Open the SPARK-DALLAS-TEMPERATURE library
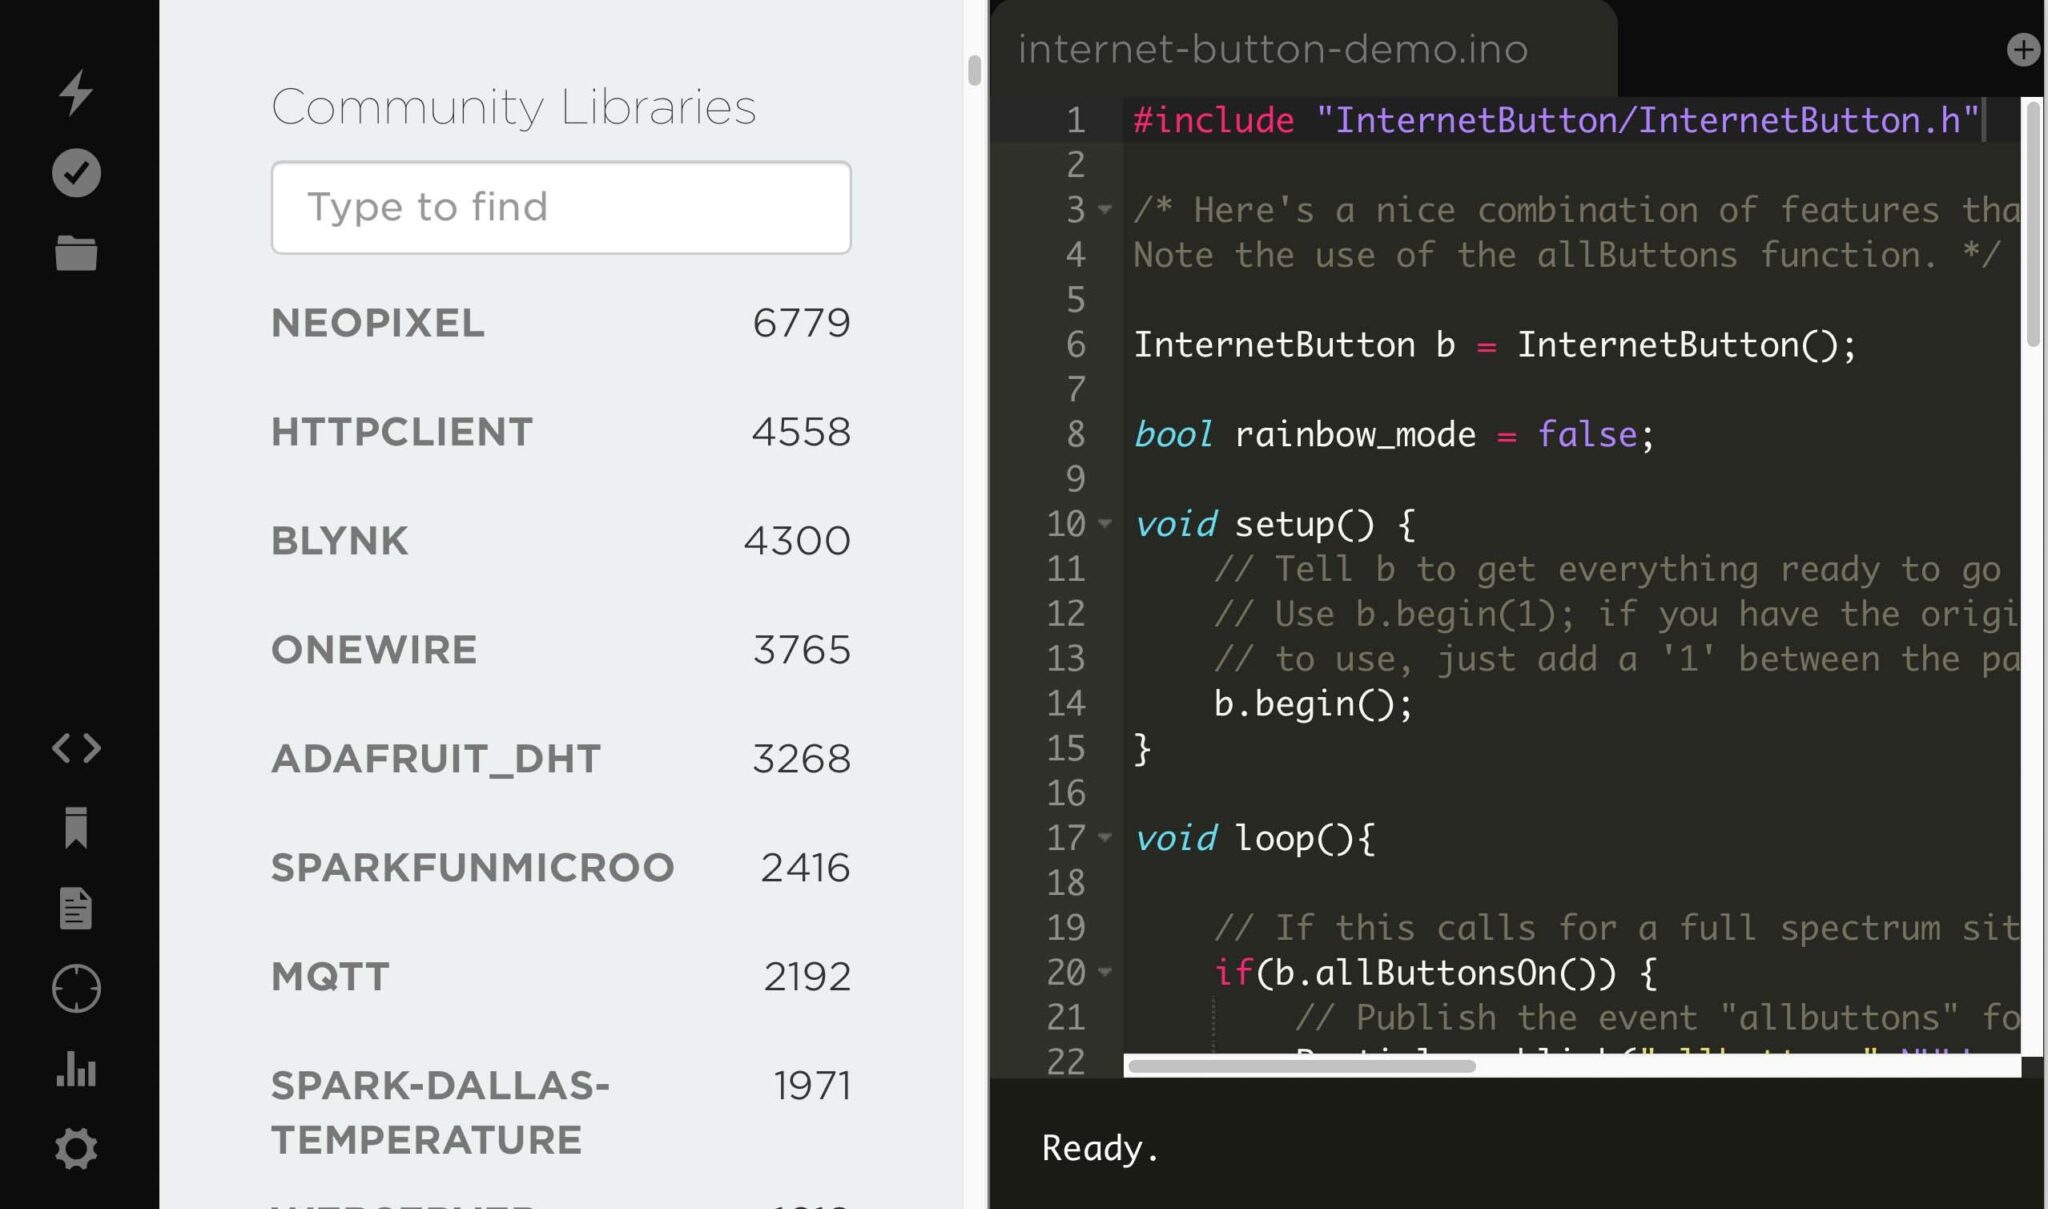2048x1209 pixels. (440, 1110)
